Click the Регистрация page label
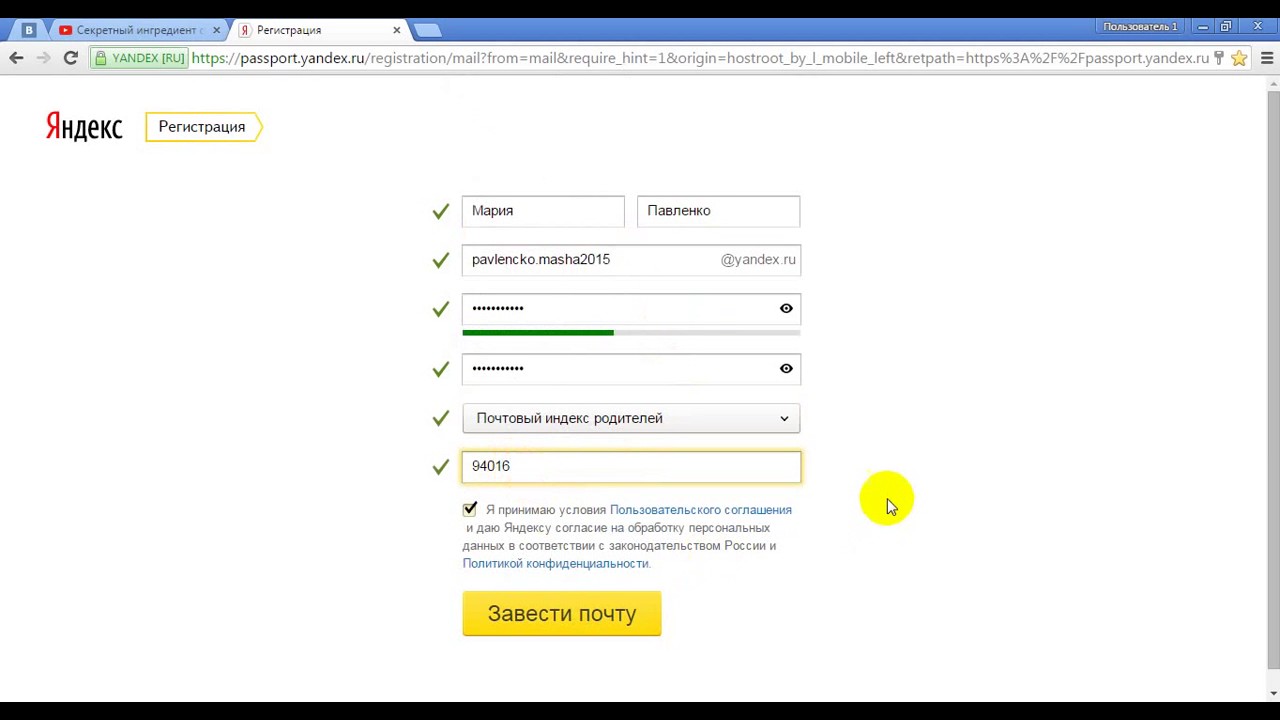Viewport: 1280px width, 720px height. point(202,127)
